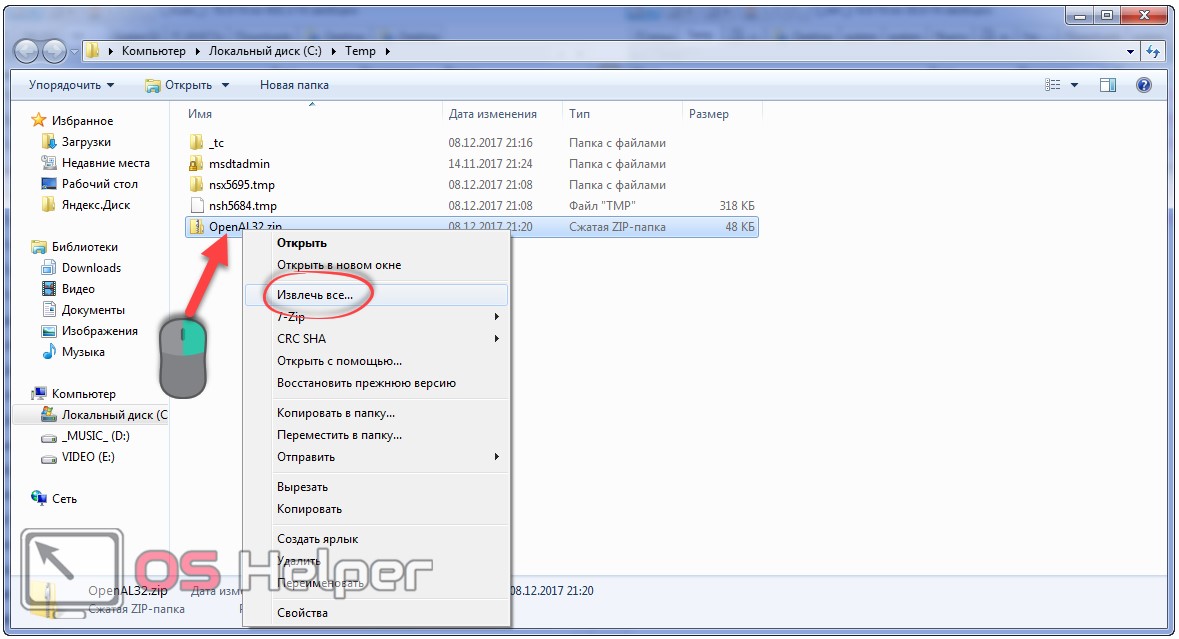Click the Новая папка button
This screenshot has width=1179, height=639.
(294, 85)
